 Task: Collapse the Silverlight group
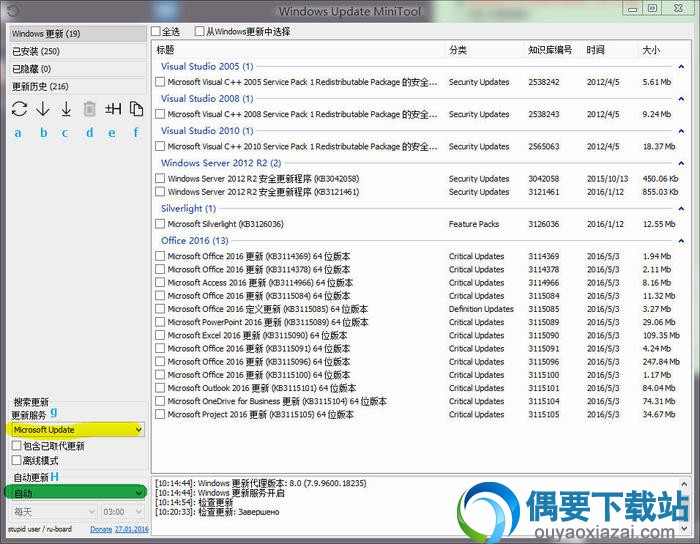point(681,208)
